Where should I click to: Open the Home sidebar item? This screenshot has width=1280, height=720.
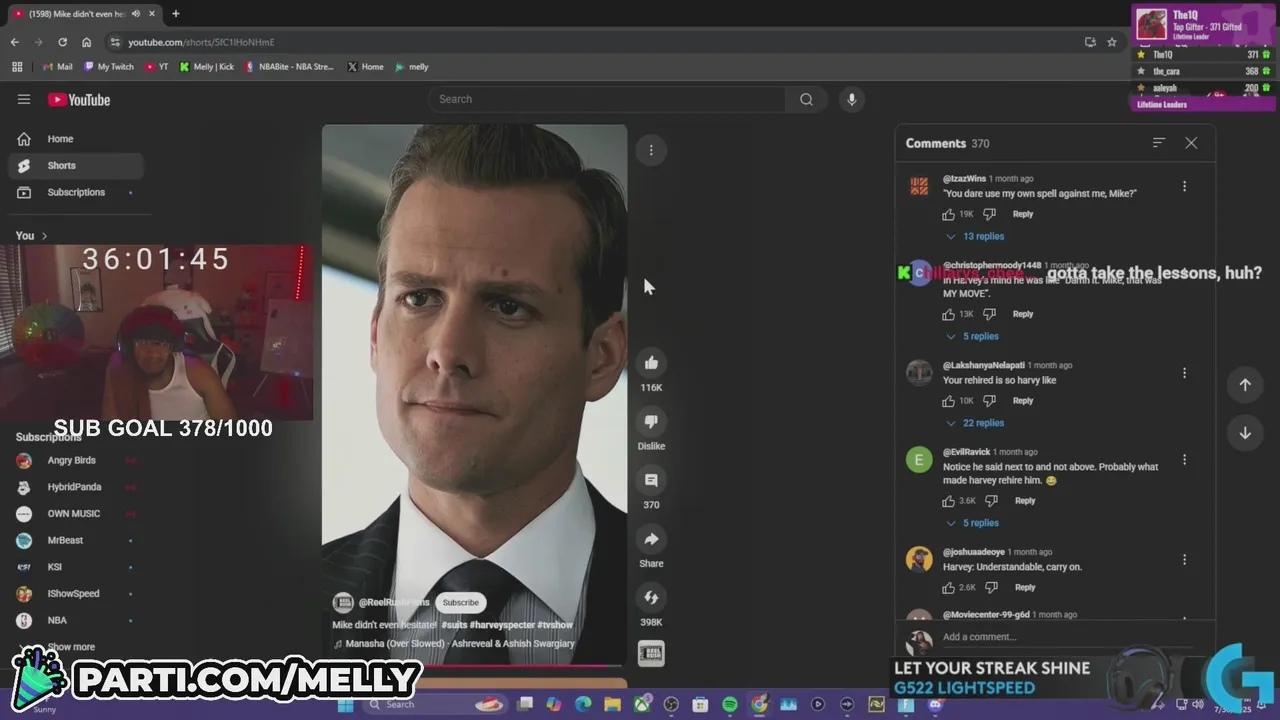[76, 139]
